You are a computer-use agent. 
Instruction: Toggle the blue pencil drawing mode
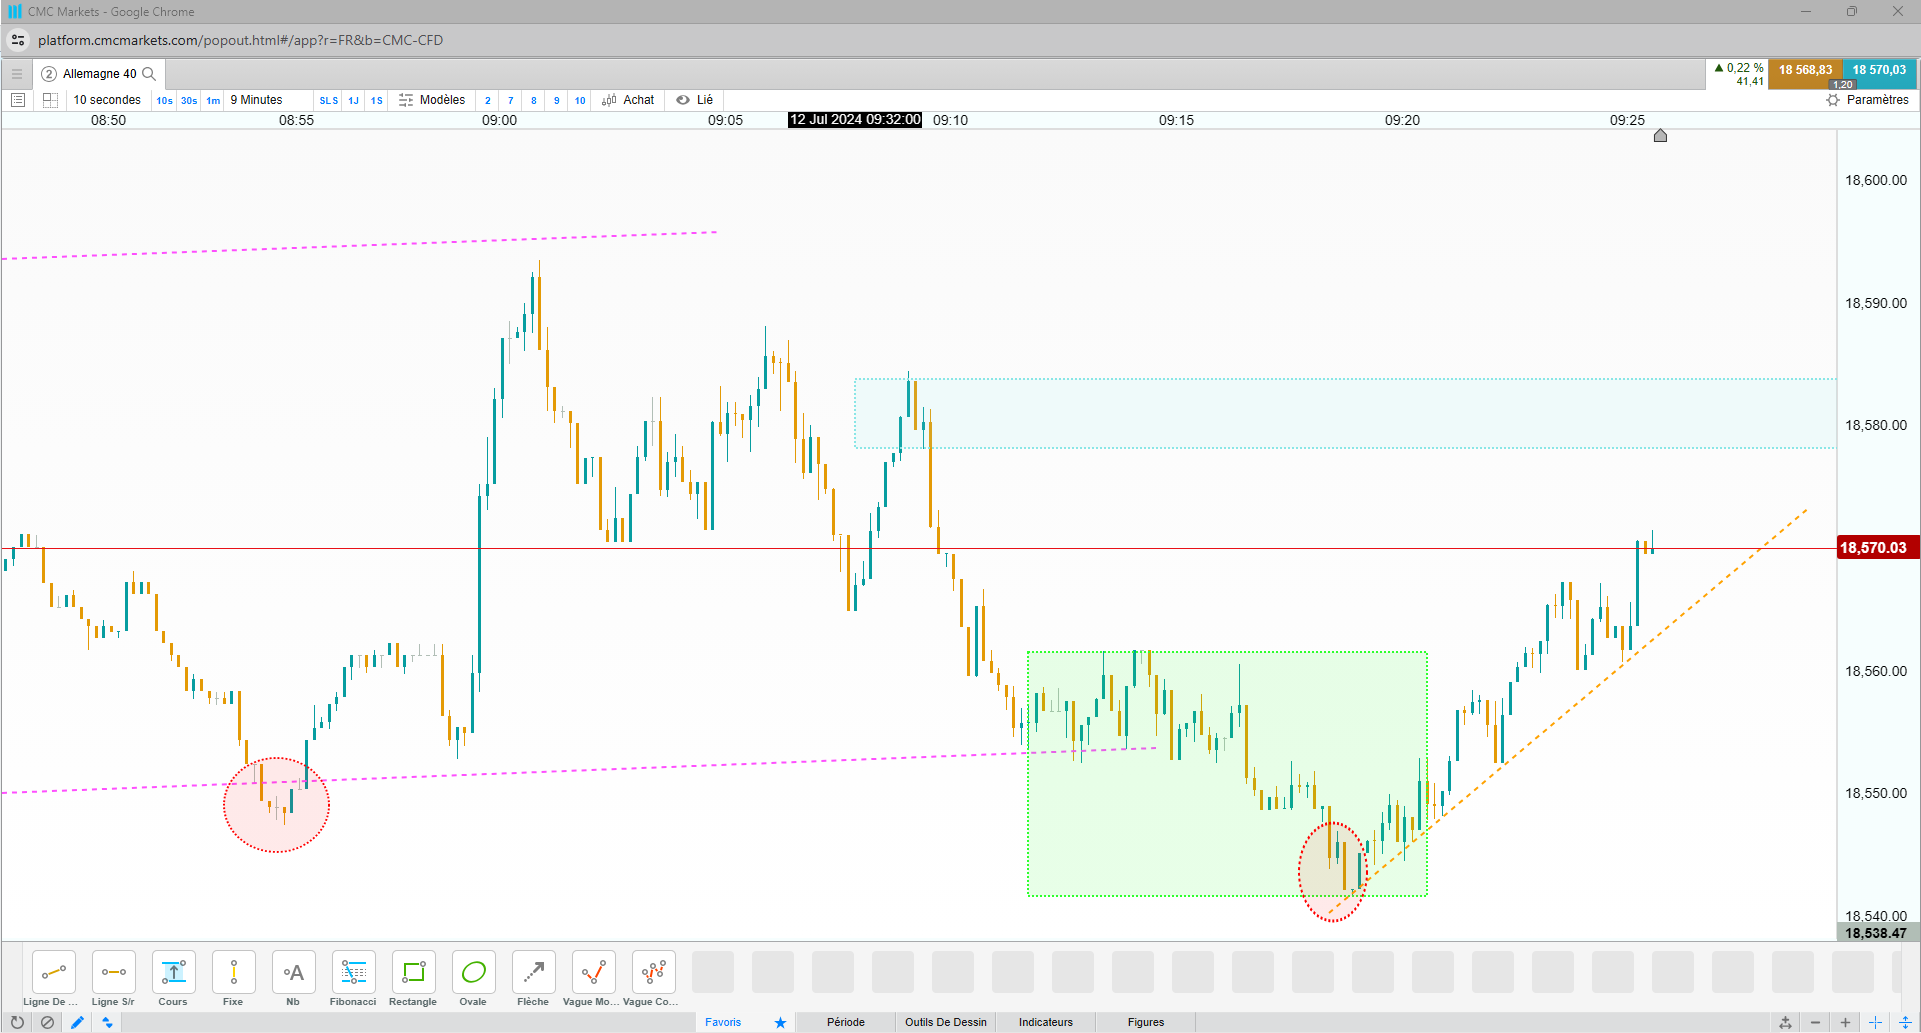[x=77, y=1022]
